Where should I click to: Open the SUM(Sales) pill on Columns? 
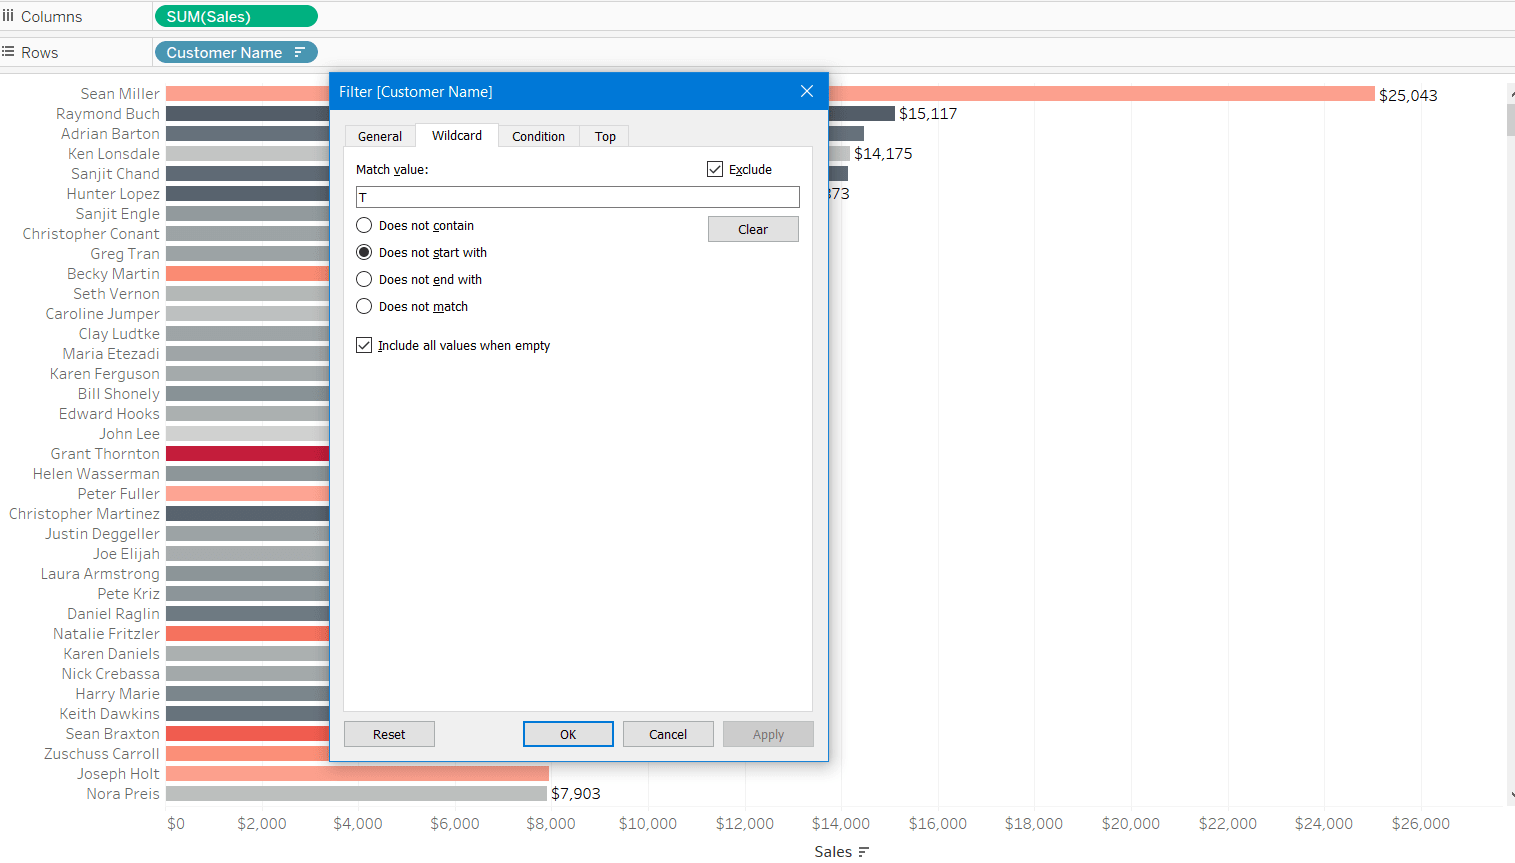pos(236,17)
